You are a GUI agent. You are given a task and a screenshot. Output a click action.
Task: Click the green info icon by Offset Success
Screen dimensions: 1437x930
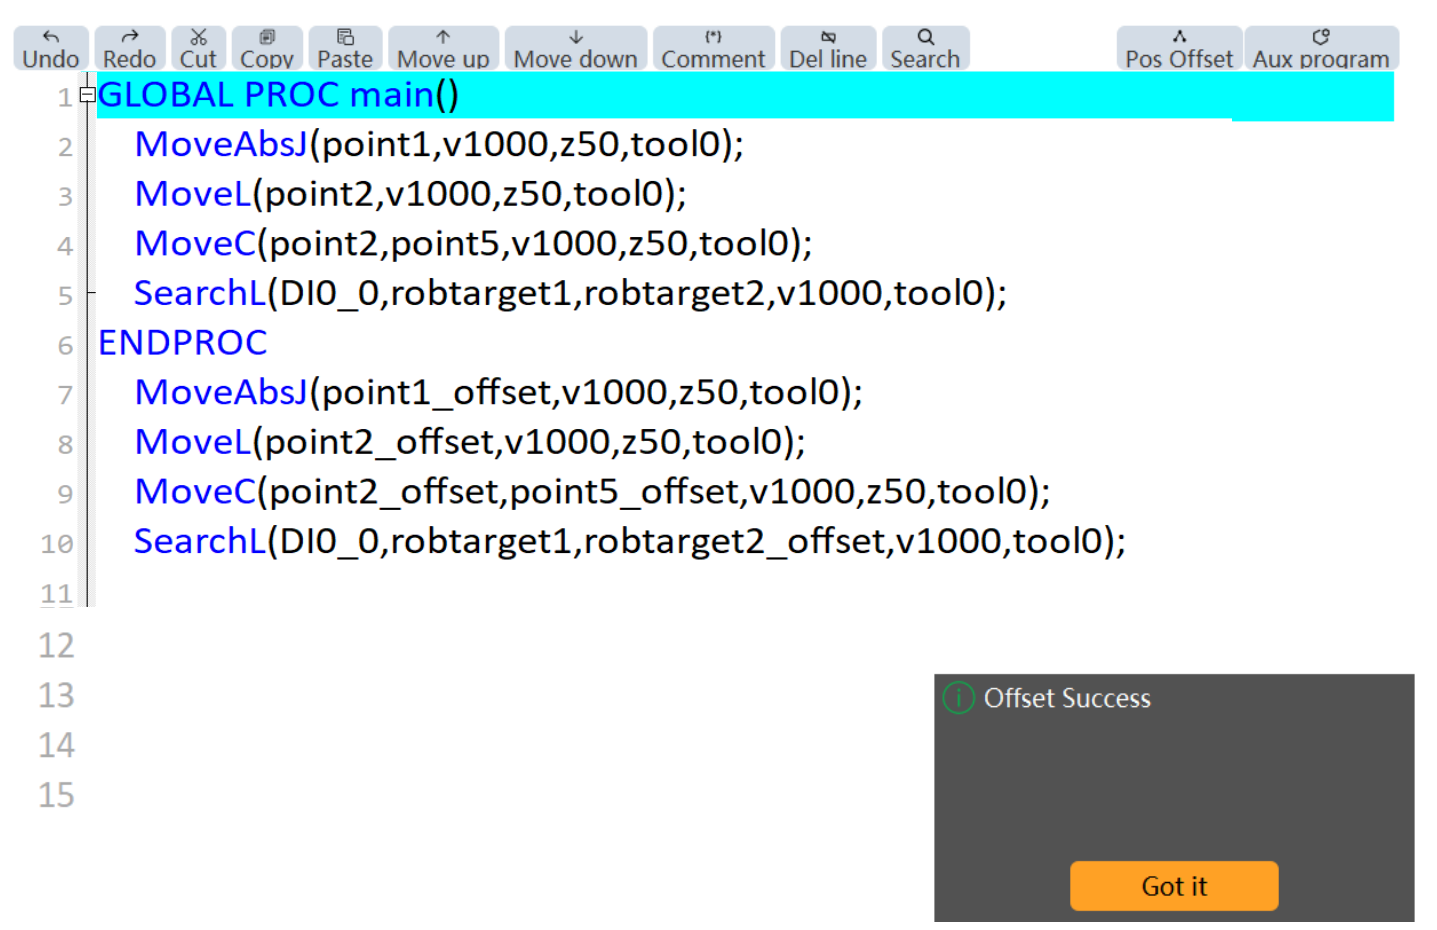[x=958, y=698]
